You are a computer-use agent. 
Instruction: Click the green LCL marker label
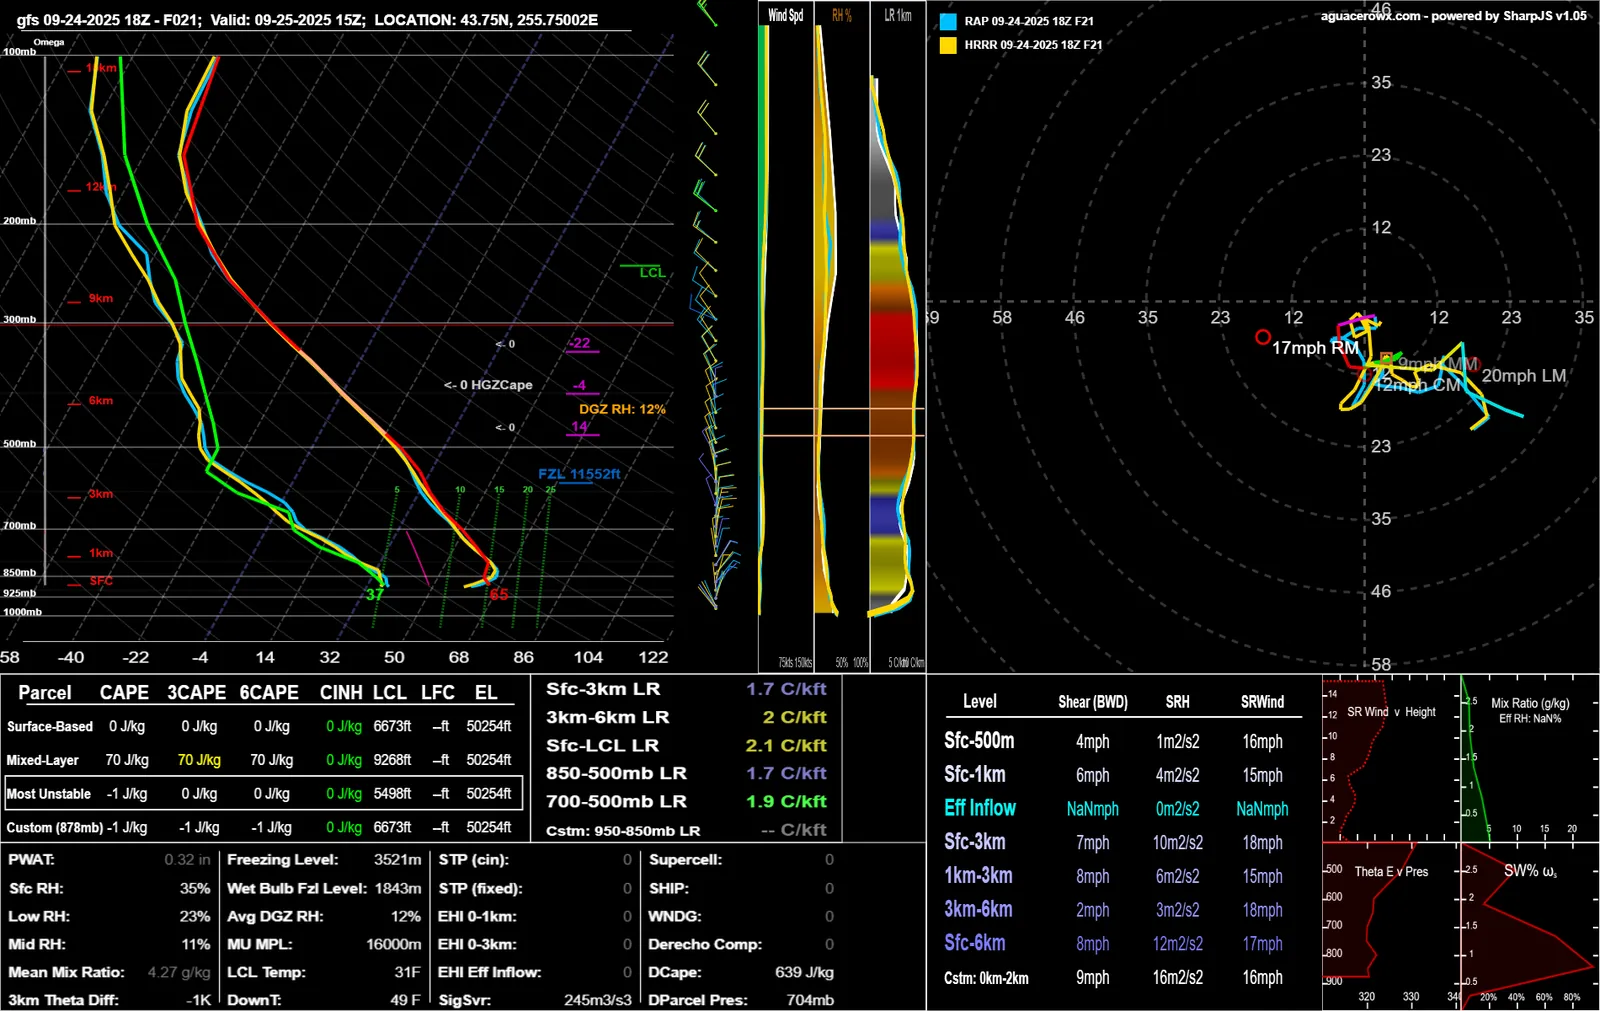652,273
